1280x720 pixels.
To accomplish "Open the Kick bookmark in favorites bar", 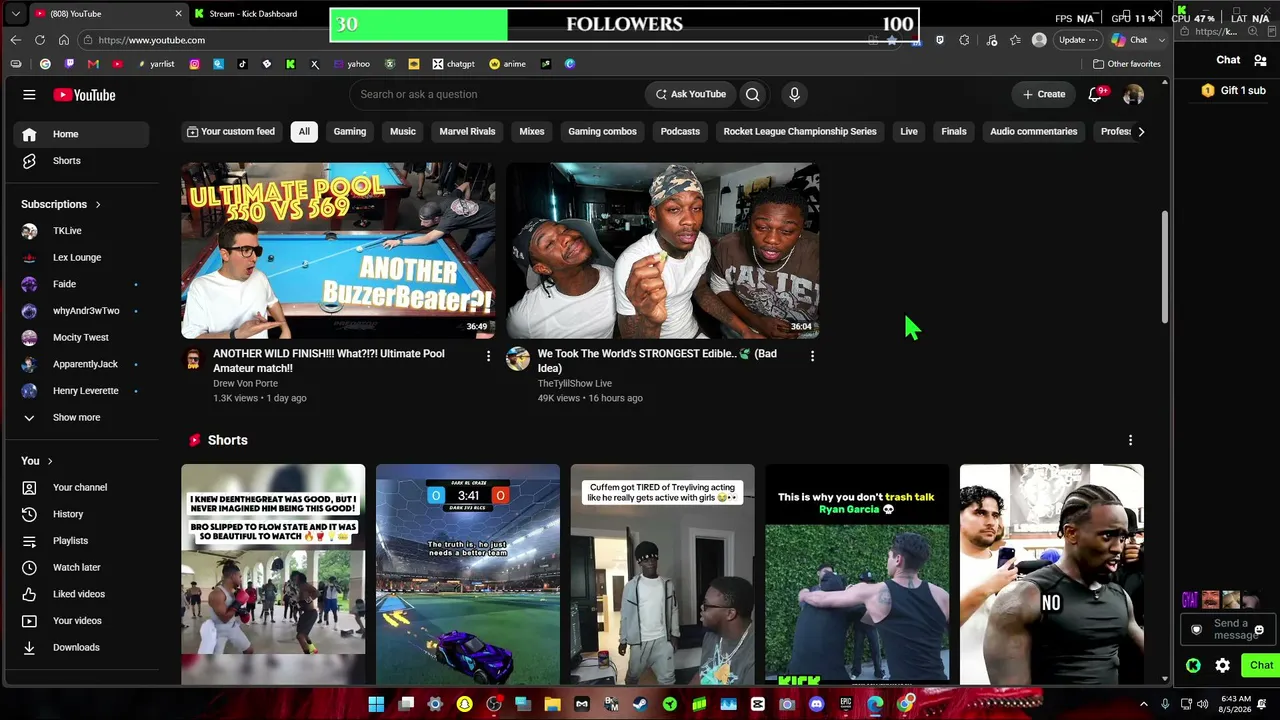I will (290, 64).
